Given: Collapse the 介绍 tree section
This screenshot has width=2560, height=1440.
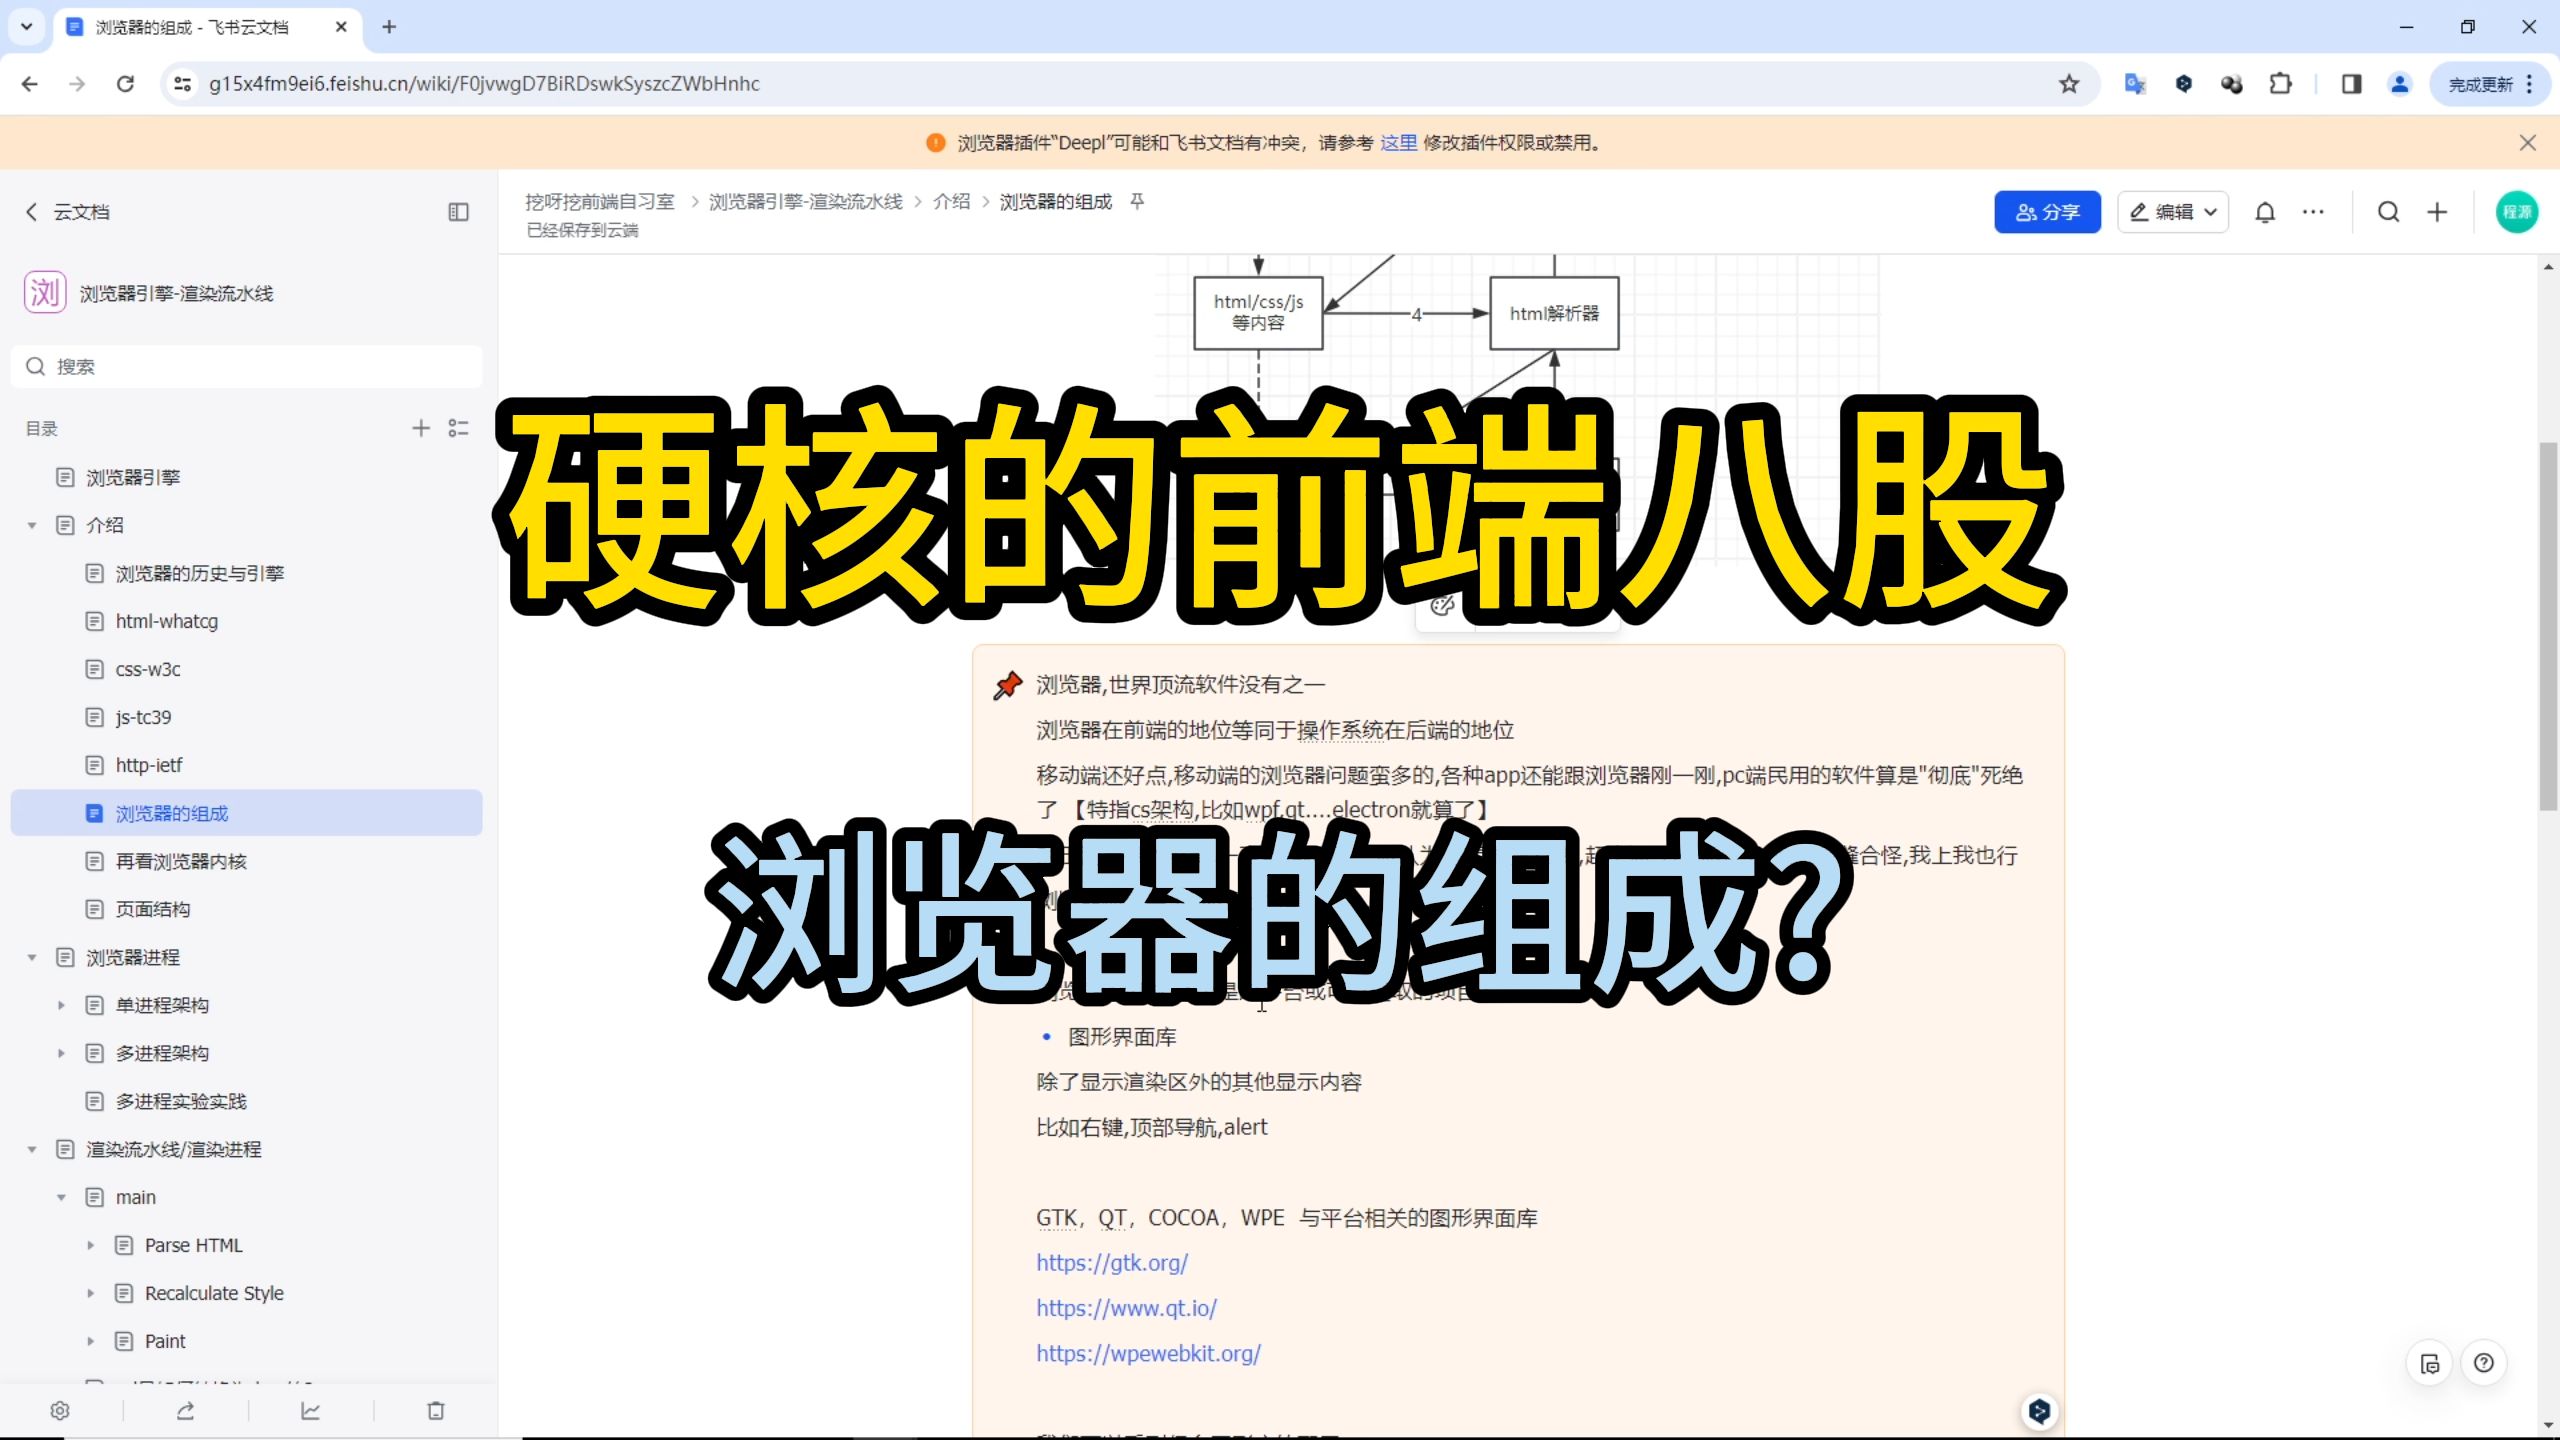Looking at the screenshot, I should tap(32, 525).
